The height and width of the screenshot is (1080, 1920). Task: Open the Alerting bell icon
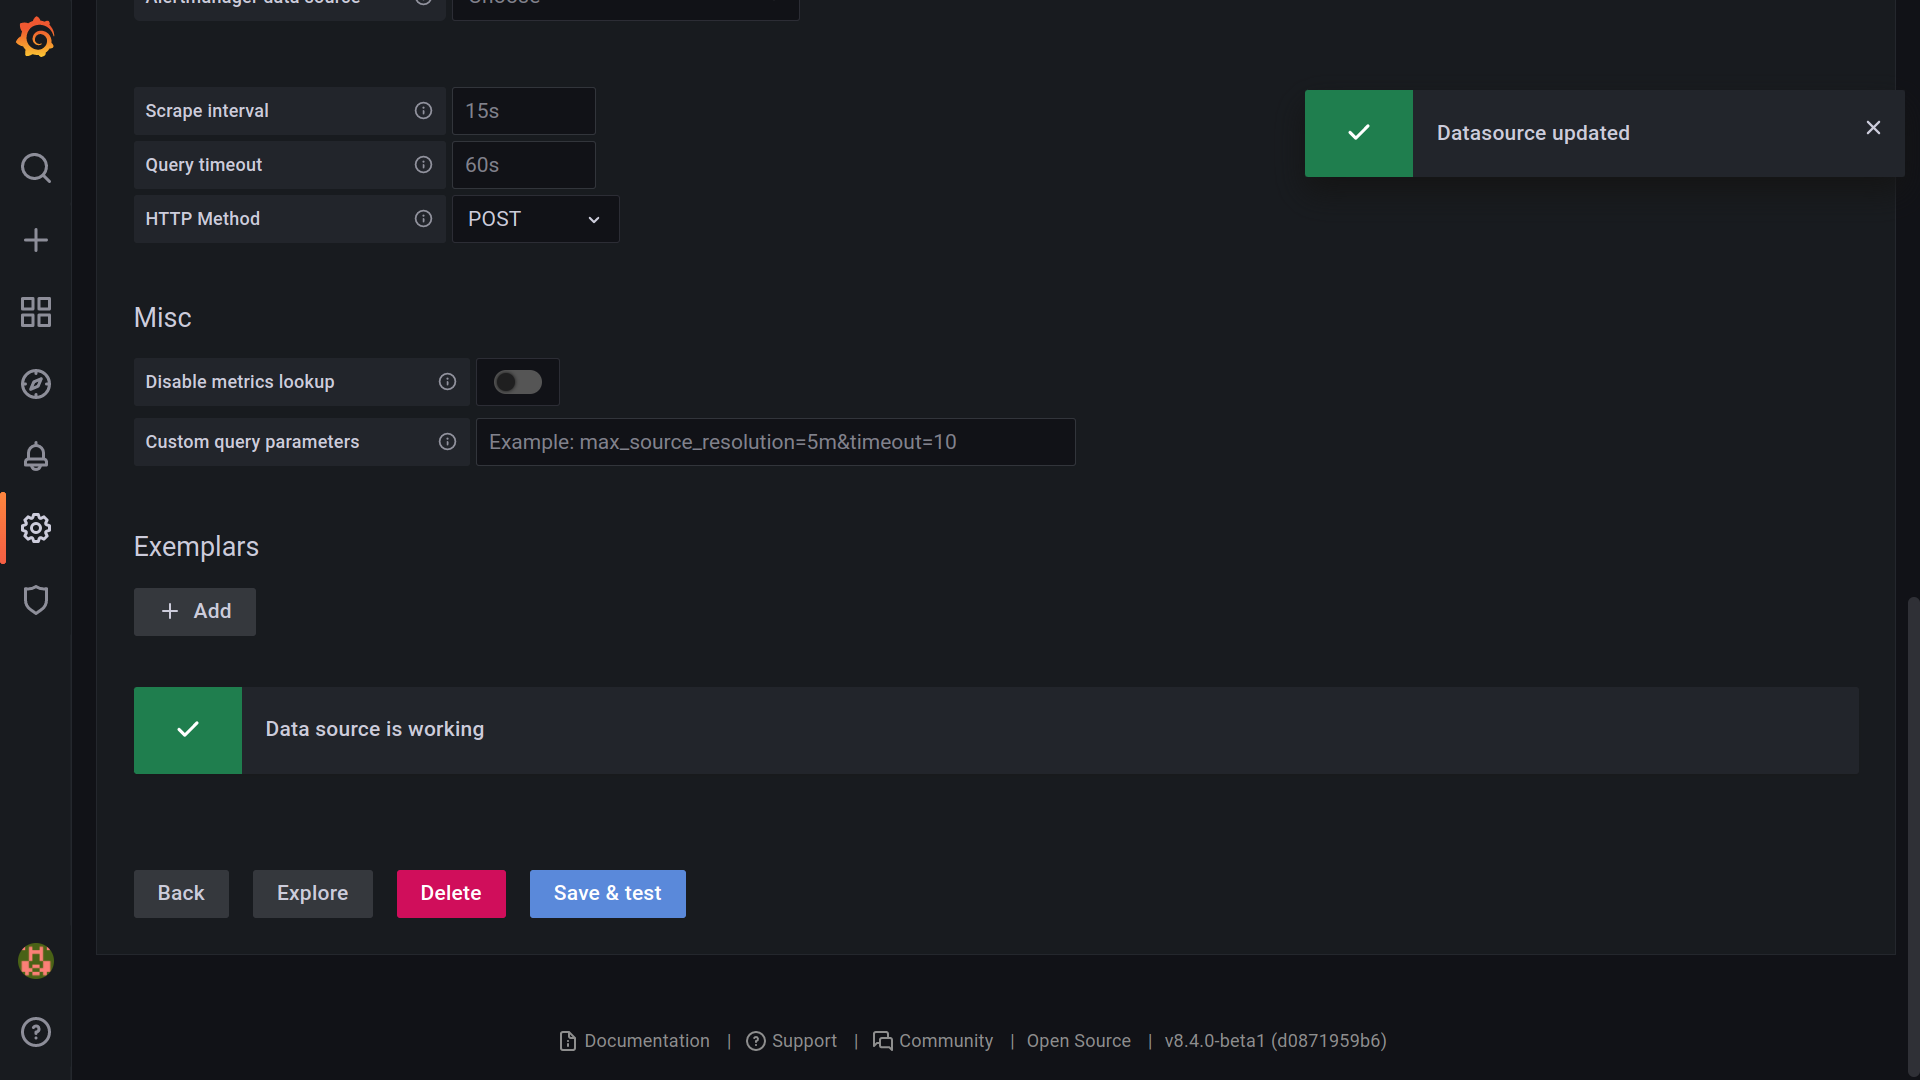click(36, 456)
